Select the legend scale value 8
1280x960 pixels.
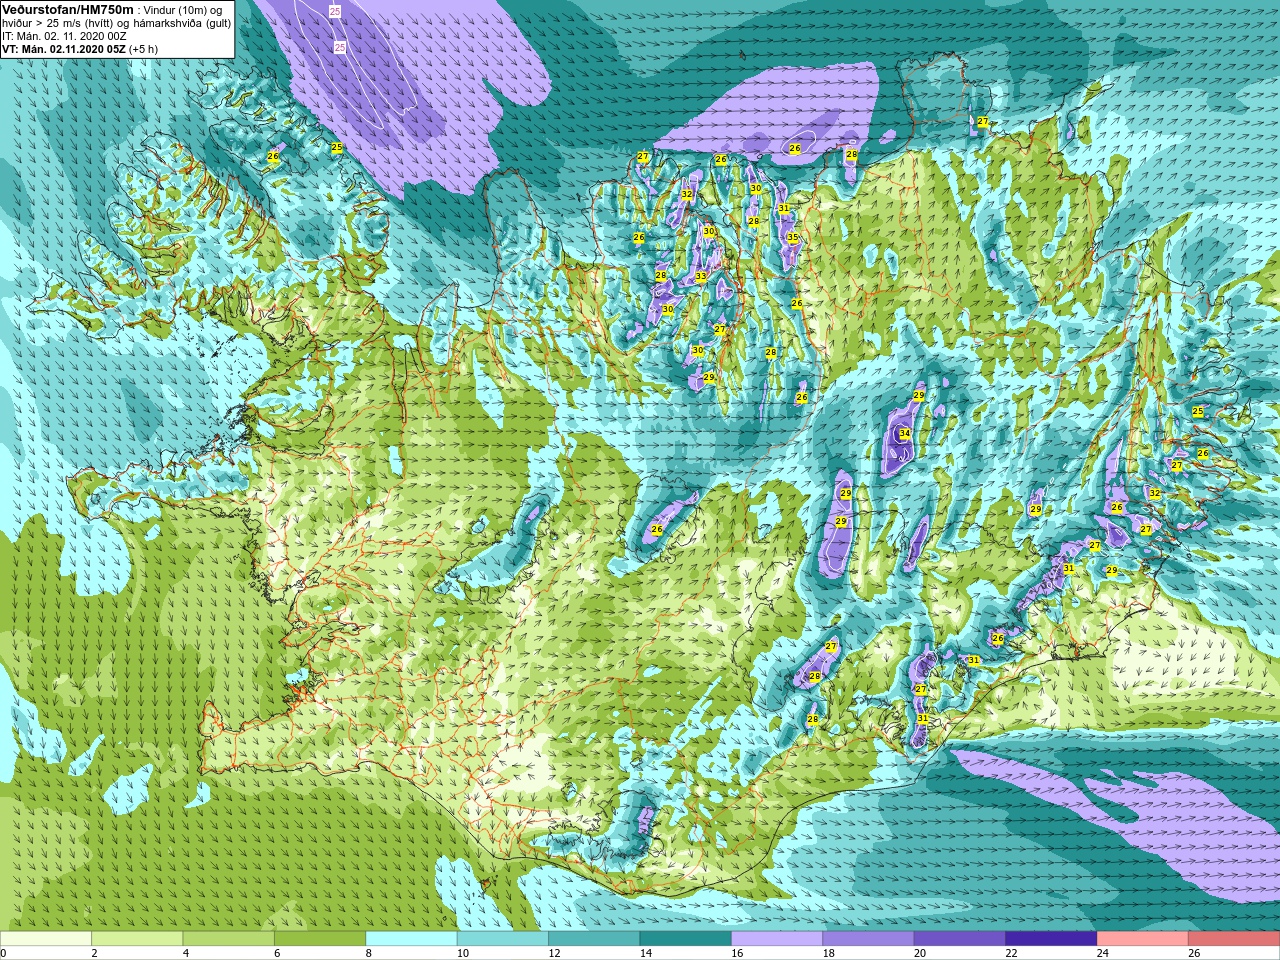(x=368, y=953)
